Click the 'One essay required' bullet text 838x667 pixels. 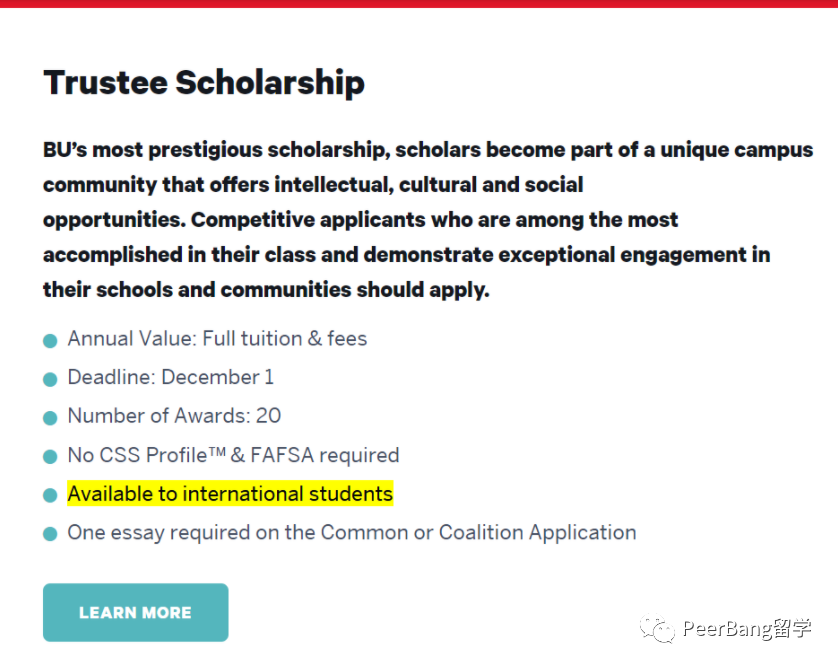(x=352, y=532)
